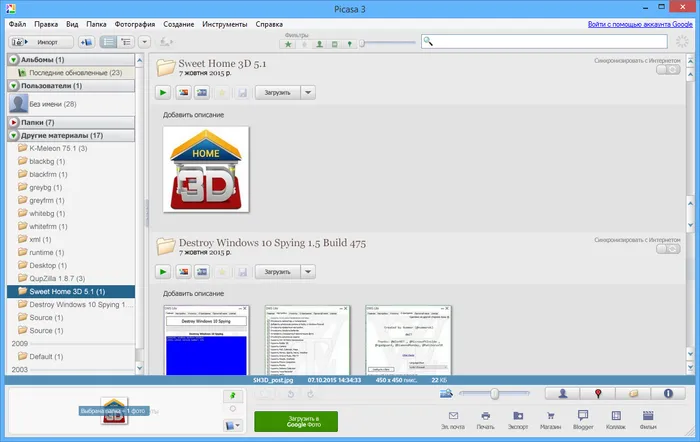Add description for Sweet Home 3D folder
Viewport: 700px width, 442px height.
193,115
